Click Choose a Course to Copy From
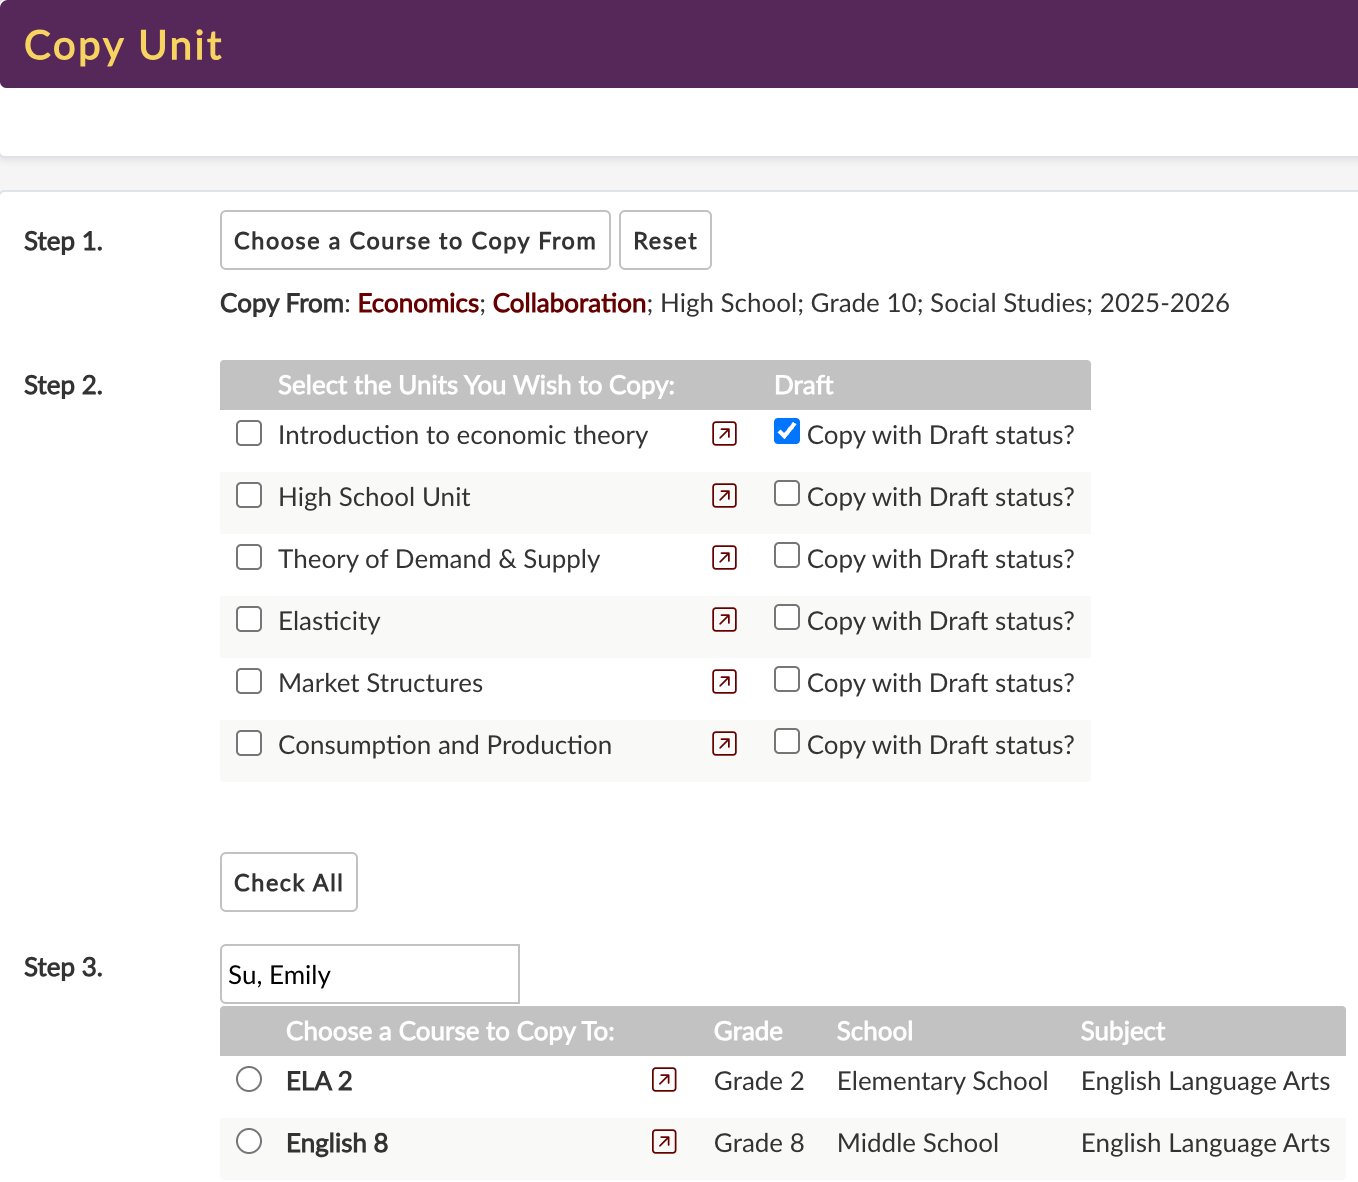 (415, 240)
